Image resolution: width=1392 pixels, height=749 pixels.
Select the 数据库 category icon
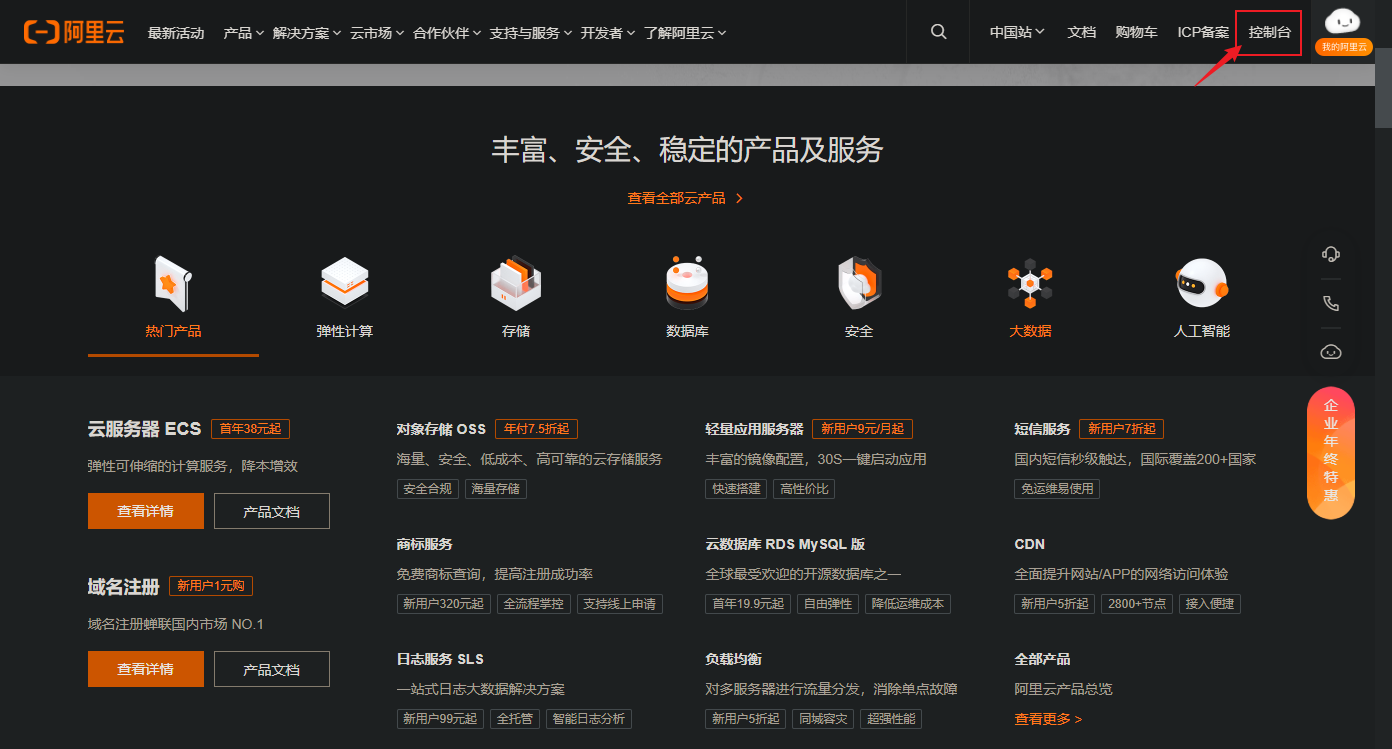pyautogui.click(x=687, y=283)
